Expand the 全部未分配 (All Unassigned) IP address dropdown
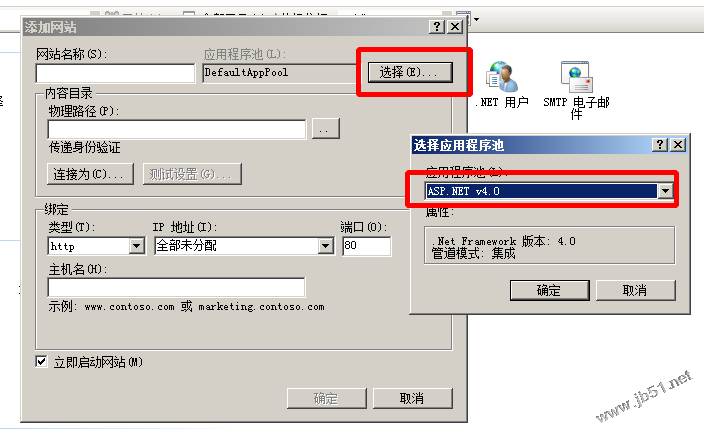 point(326,246)
